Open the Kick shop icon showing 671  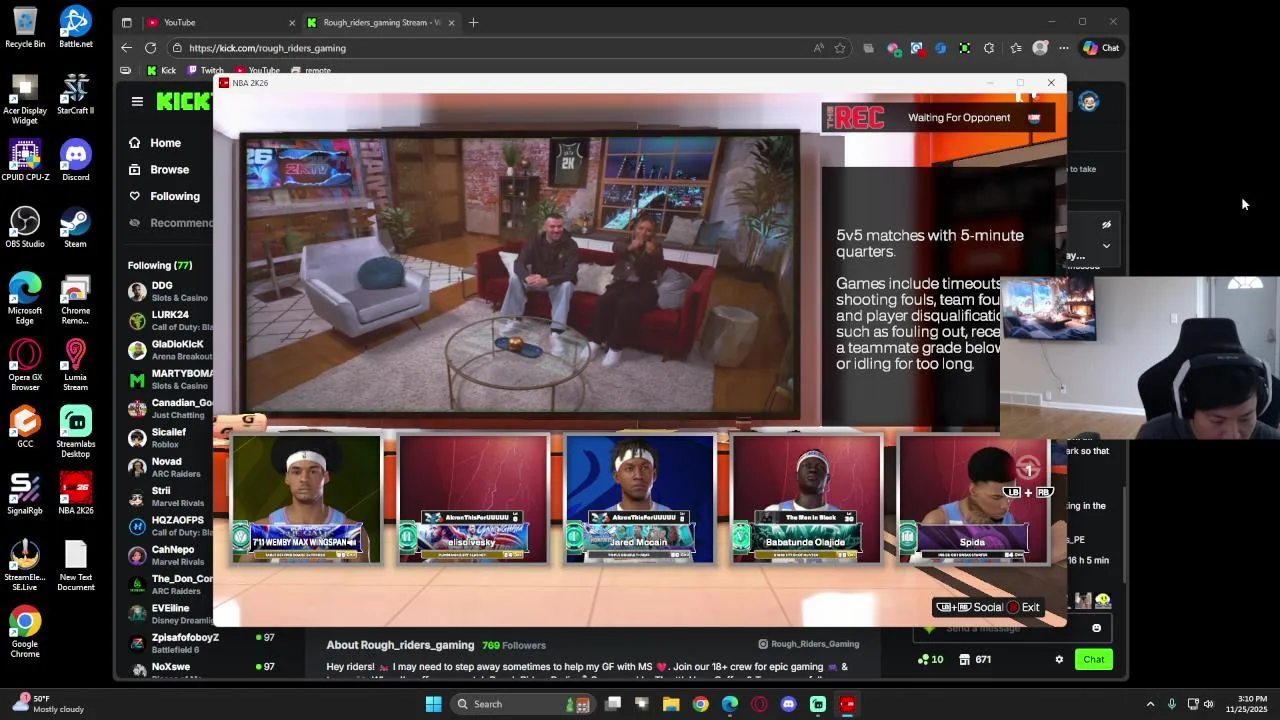975,659
